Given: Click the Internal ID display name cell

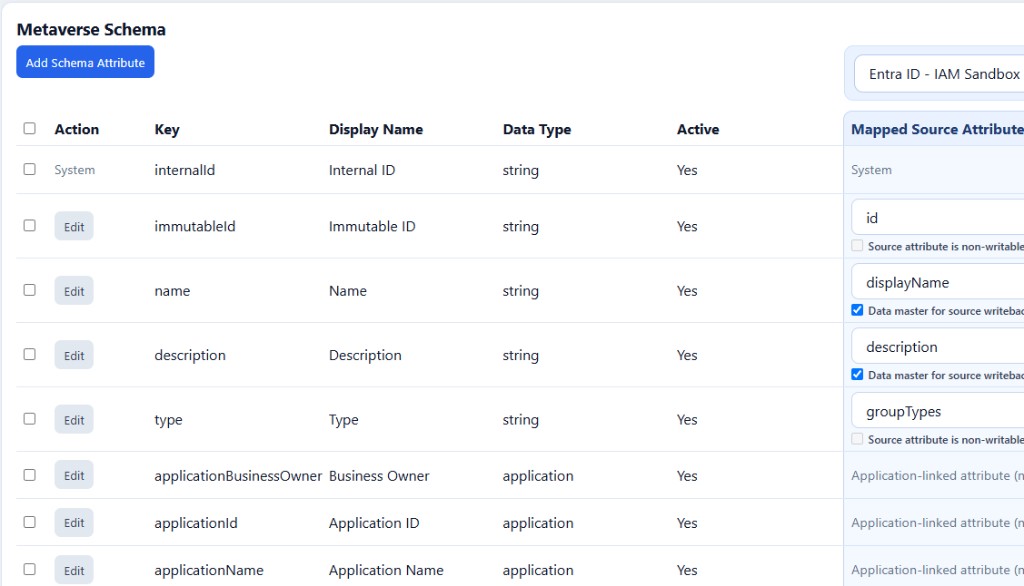Looking at the screenshot, I should (x=362, y=170).
